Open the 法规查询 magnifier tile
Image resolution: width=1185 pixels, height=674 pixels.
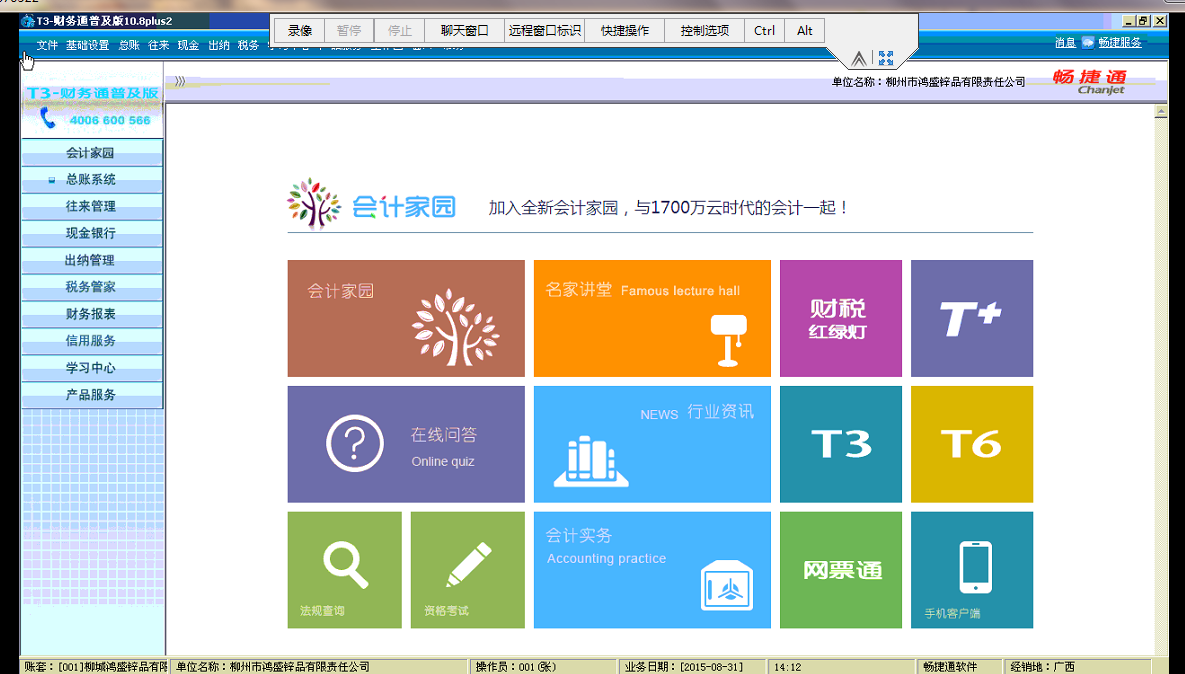pyautogui.click(x=345, y=570)
